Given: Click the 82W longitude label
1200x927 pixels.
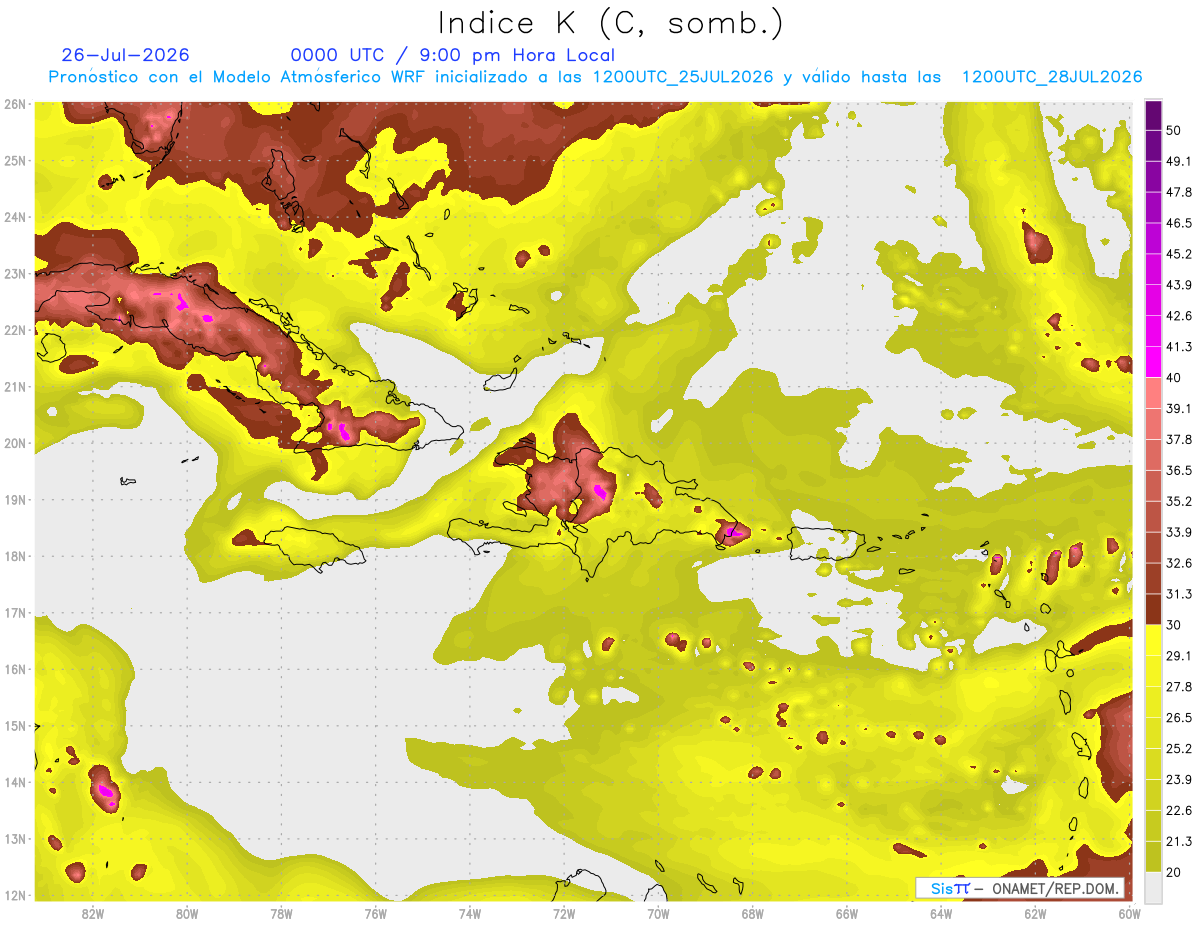Looking at the screenshot, I should pos(93,913).
